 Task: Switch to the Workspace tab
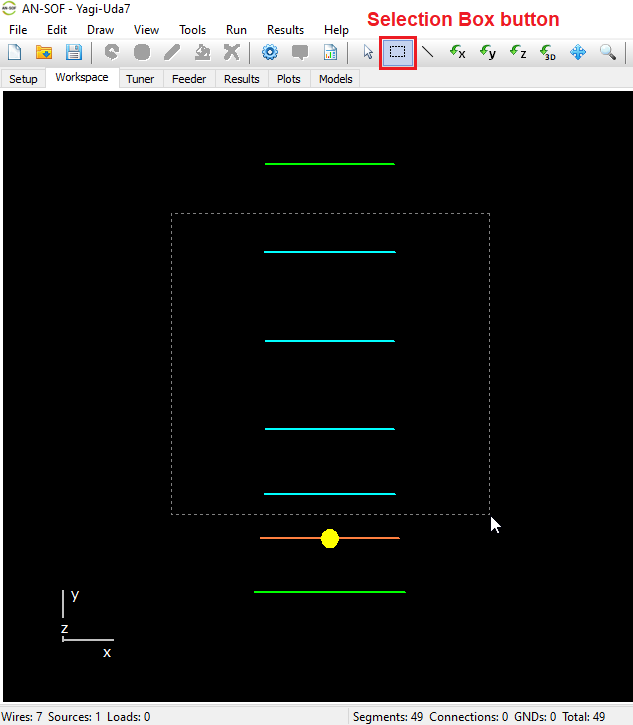82,77
